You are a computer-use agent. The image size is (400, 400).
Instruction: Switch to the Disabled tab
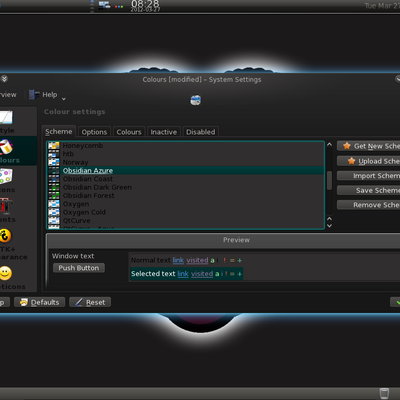click(201, 132)
